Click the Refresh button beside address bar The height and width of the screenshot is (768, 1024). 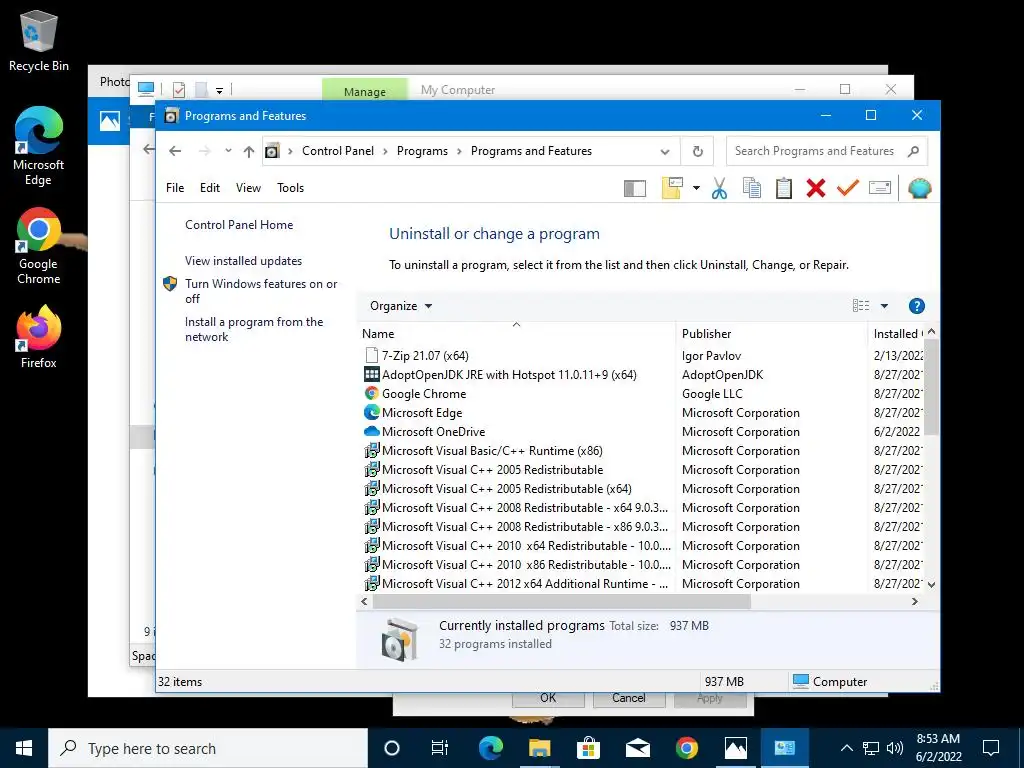(697, 152)
